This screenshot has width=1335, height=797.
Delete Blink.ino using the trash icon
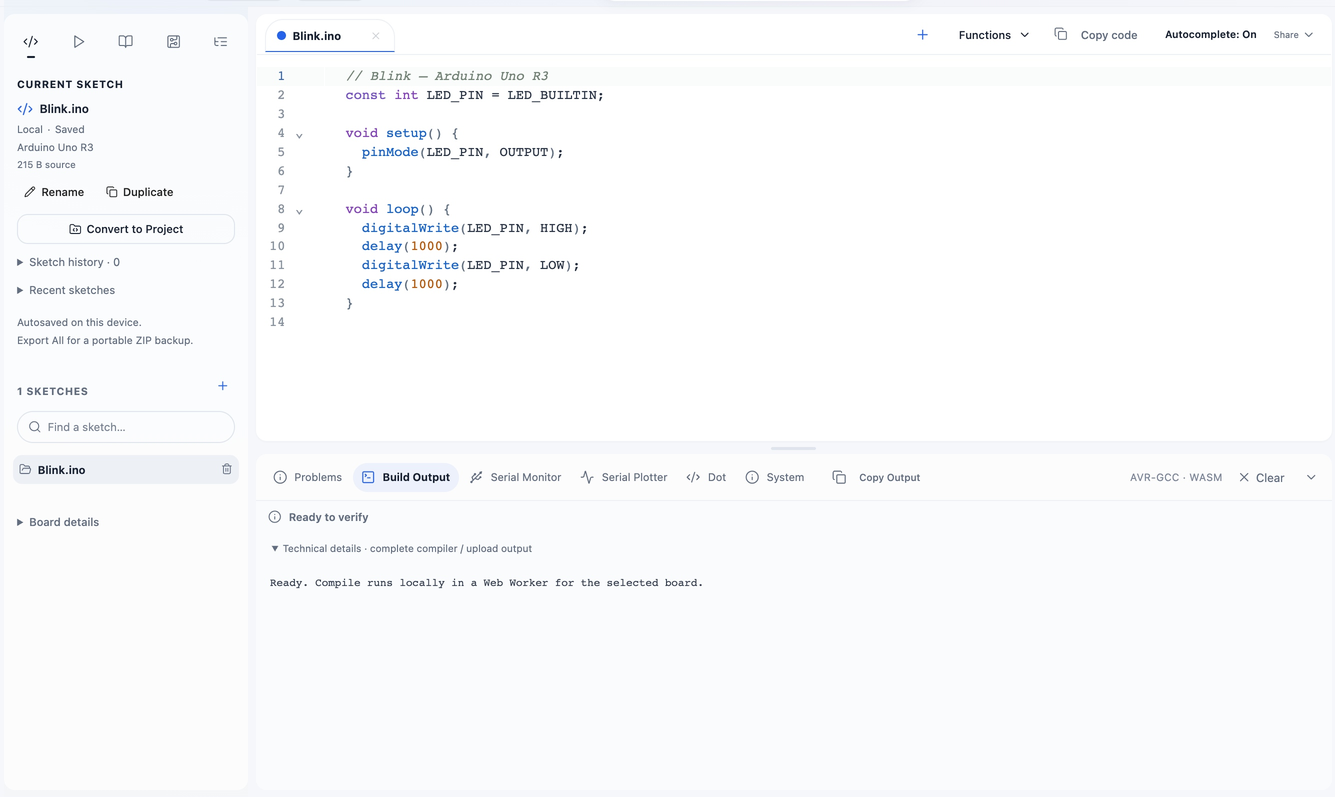[x=227, y=469]
